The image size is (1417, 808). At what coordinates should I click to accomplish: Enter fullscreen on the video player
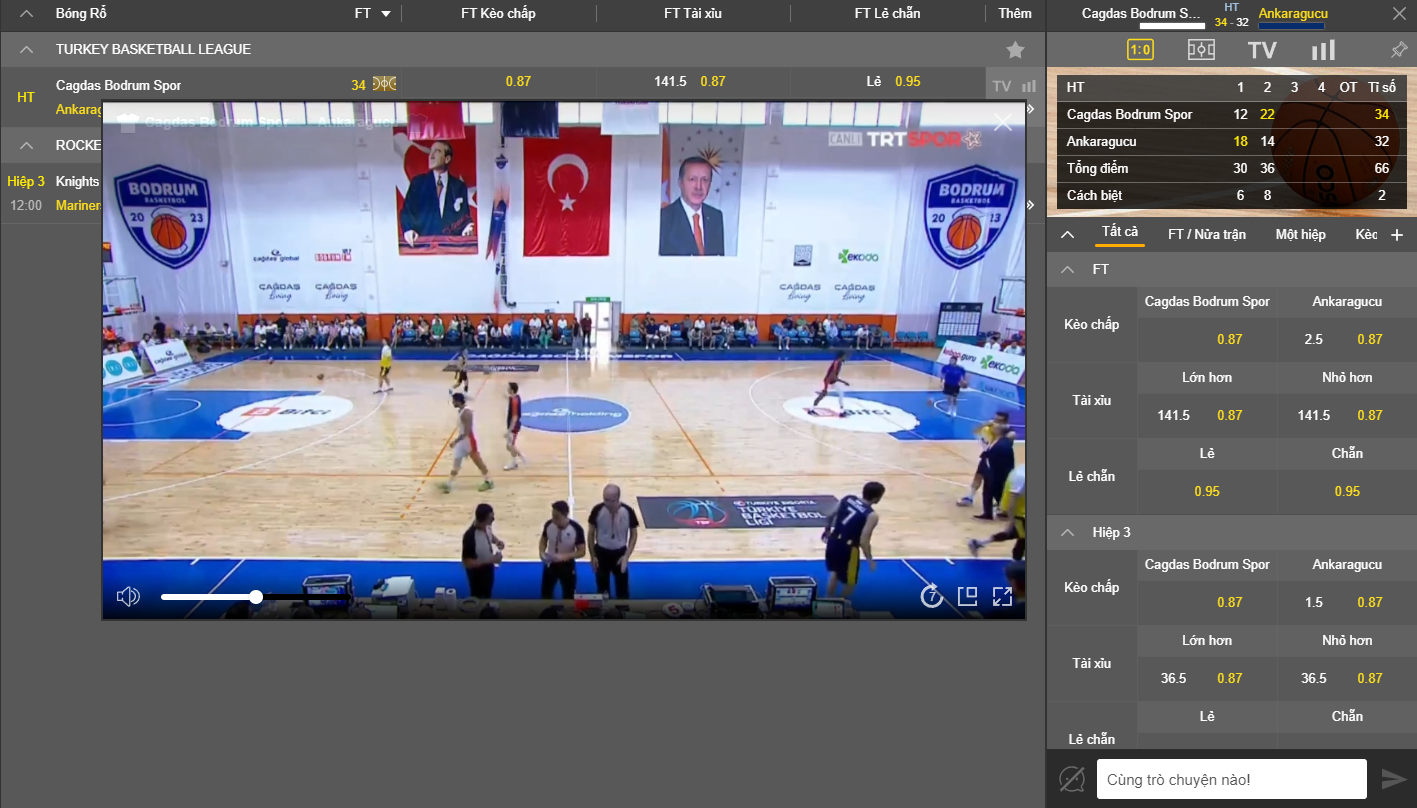point(1002,597)
